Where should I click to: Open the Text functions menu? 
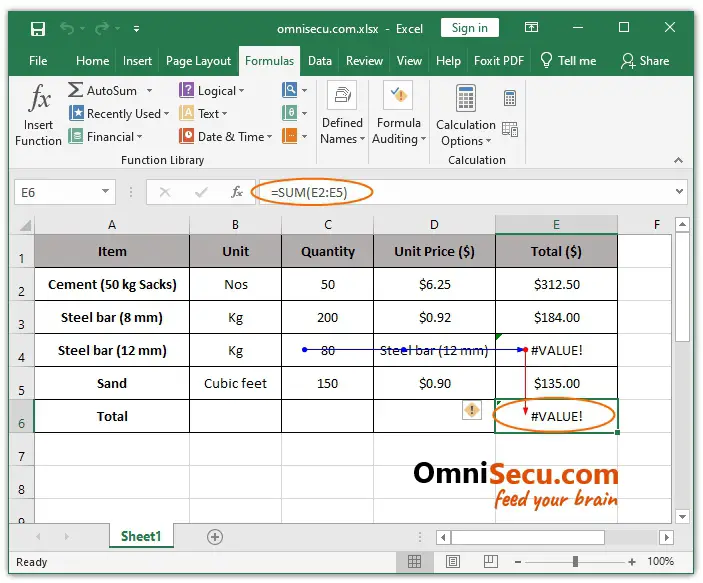[203, 113]
